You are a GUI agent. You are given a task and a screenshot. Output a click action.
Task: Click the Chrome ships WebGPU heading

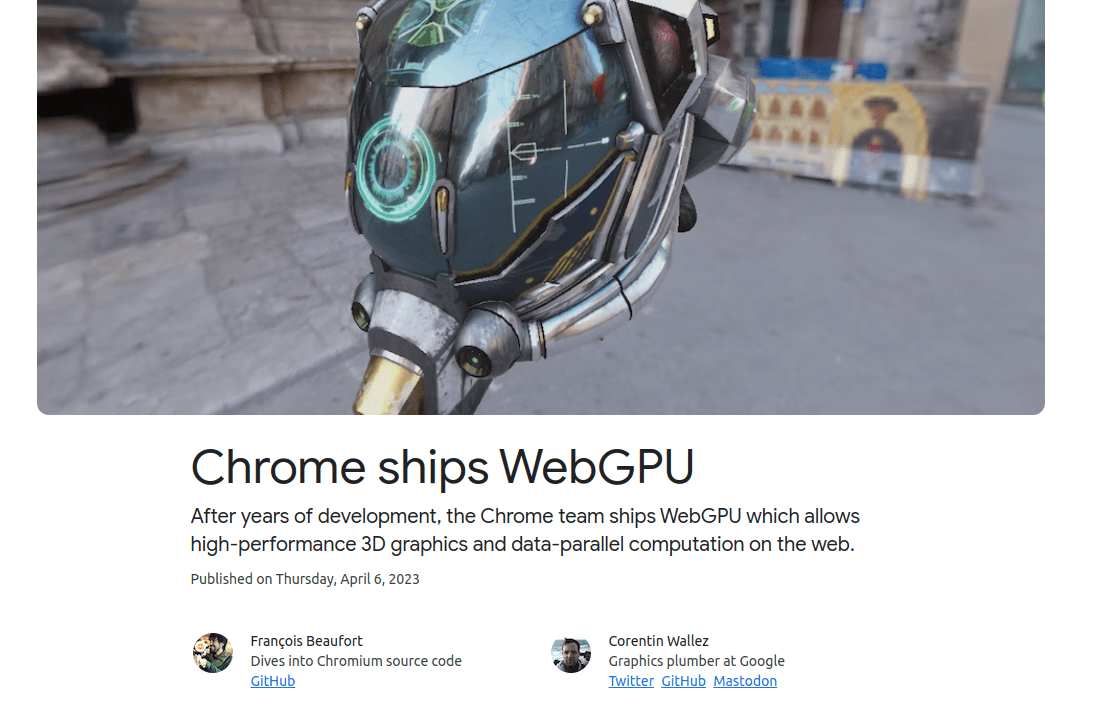pyautogui.click(x=443, y=467)
